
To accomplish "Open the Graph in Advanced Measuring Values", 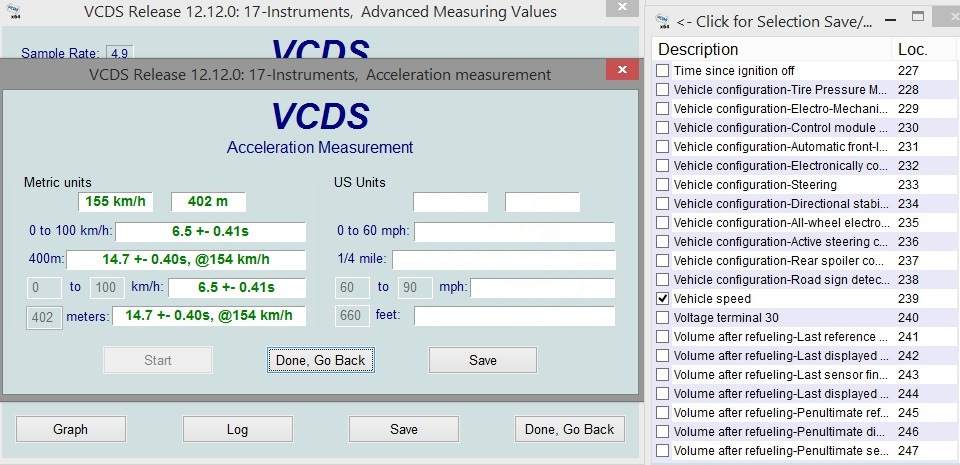I will [70, 429].
